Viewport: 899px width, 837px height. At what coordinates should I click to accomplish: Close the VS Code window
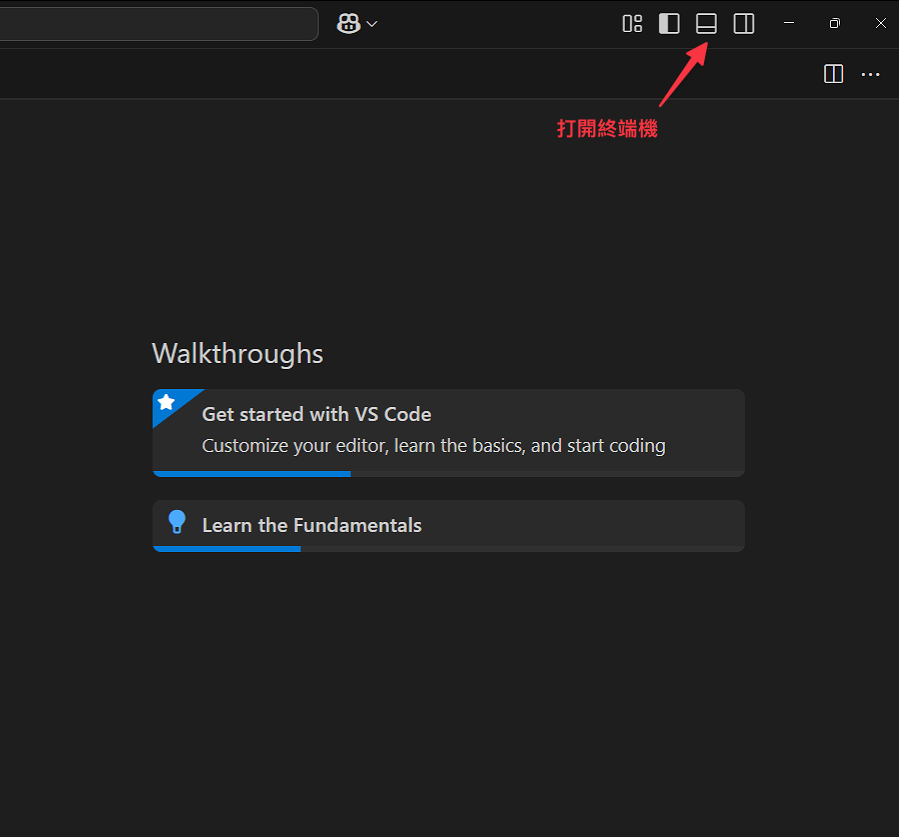(x=881, y=24)
